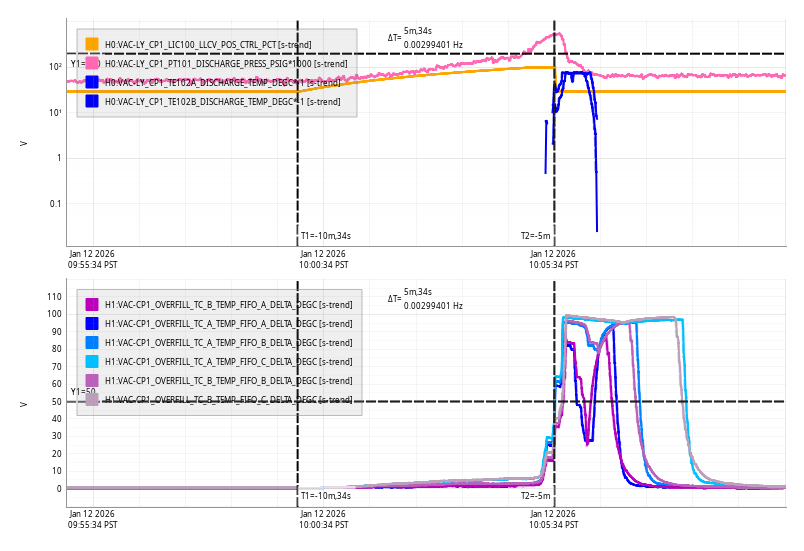Toggle the TC_B_TEMP_FIFO_C_DELTA_DEGC trace label
Image resolution: width=804 pixels, height=551 pixels.
pyautogui.click(x=228, y=399)
